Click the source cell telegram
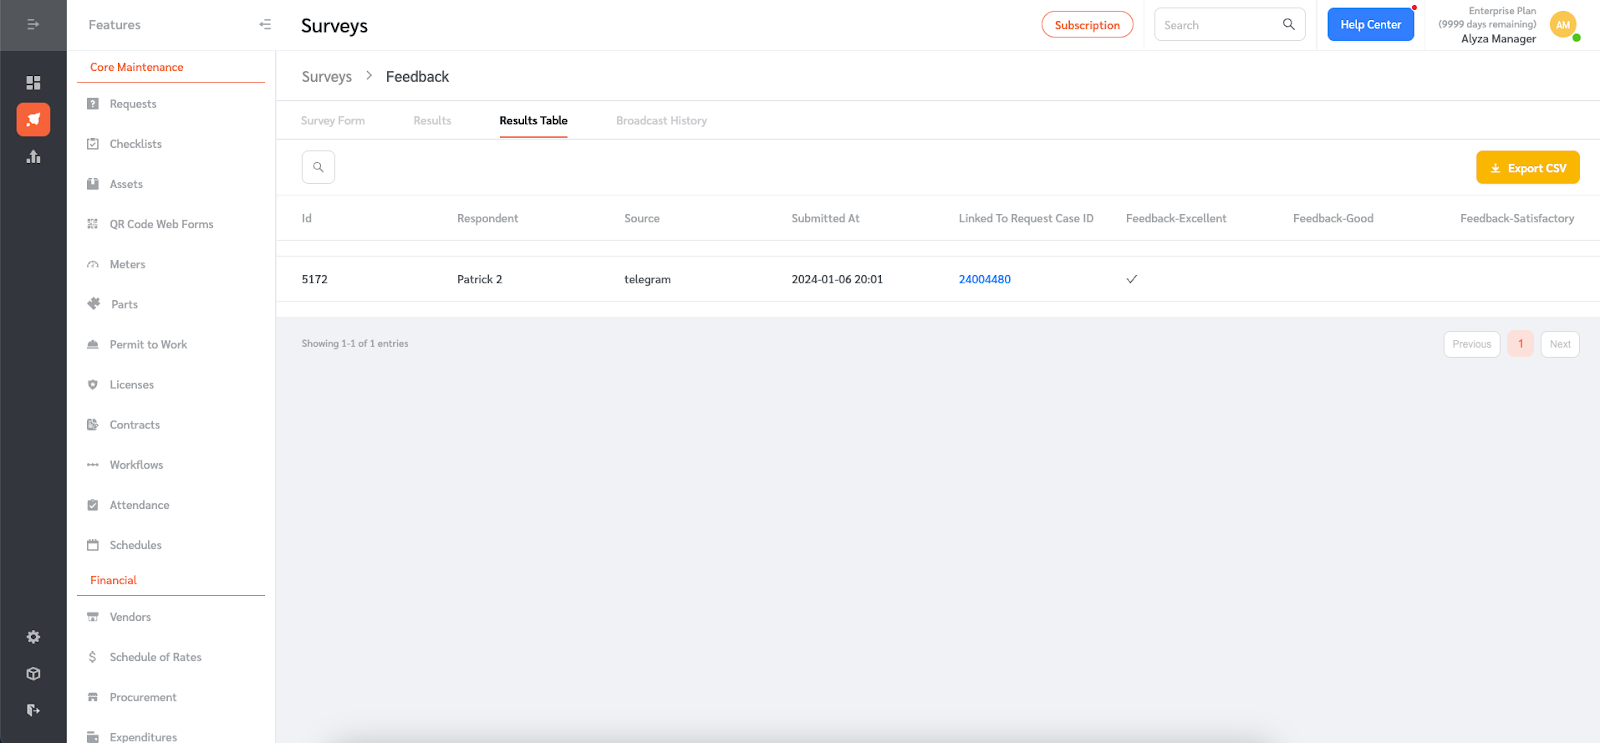 point(647,279)
